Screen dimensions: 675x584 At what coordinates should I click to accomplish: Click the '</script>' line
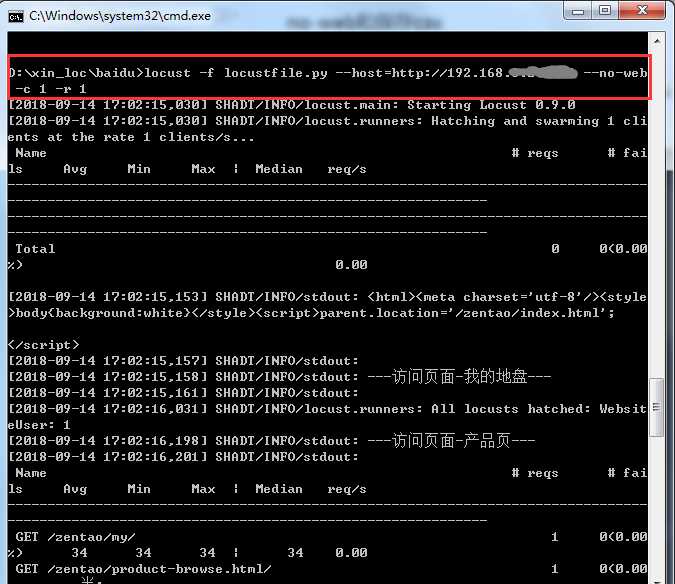pyautogui.click(x=43, y=345)
